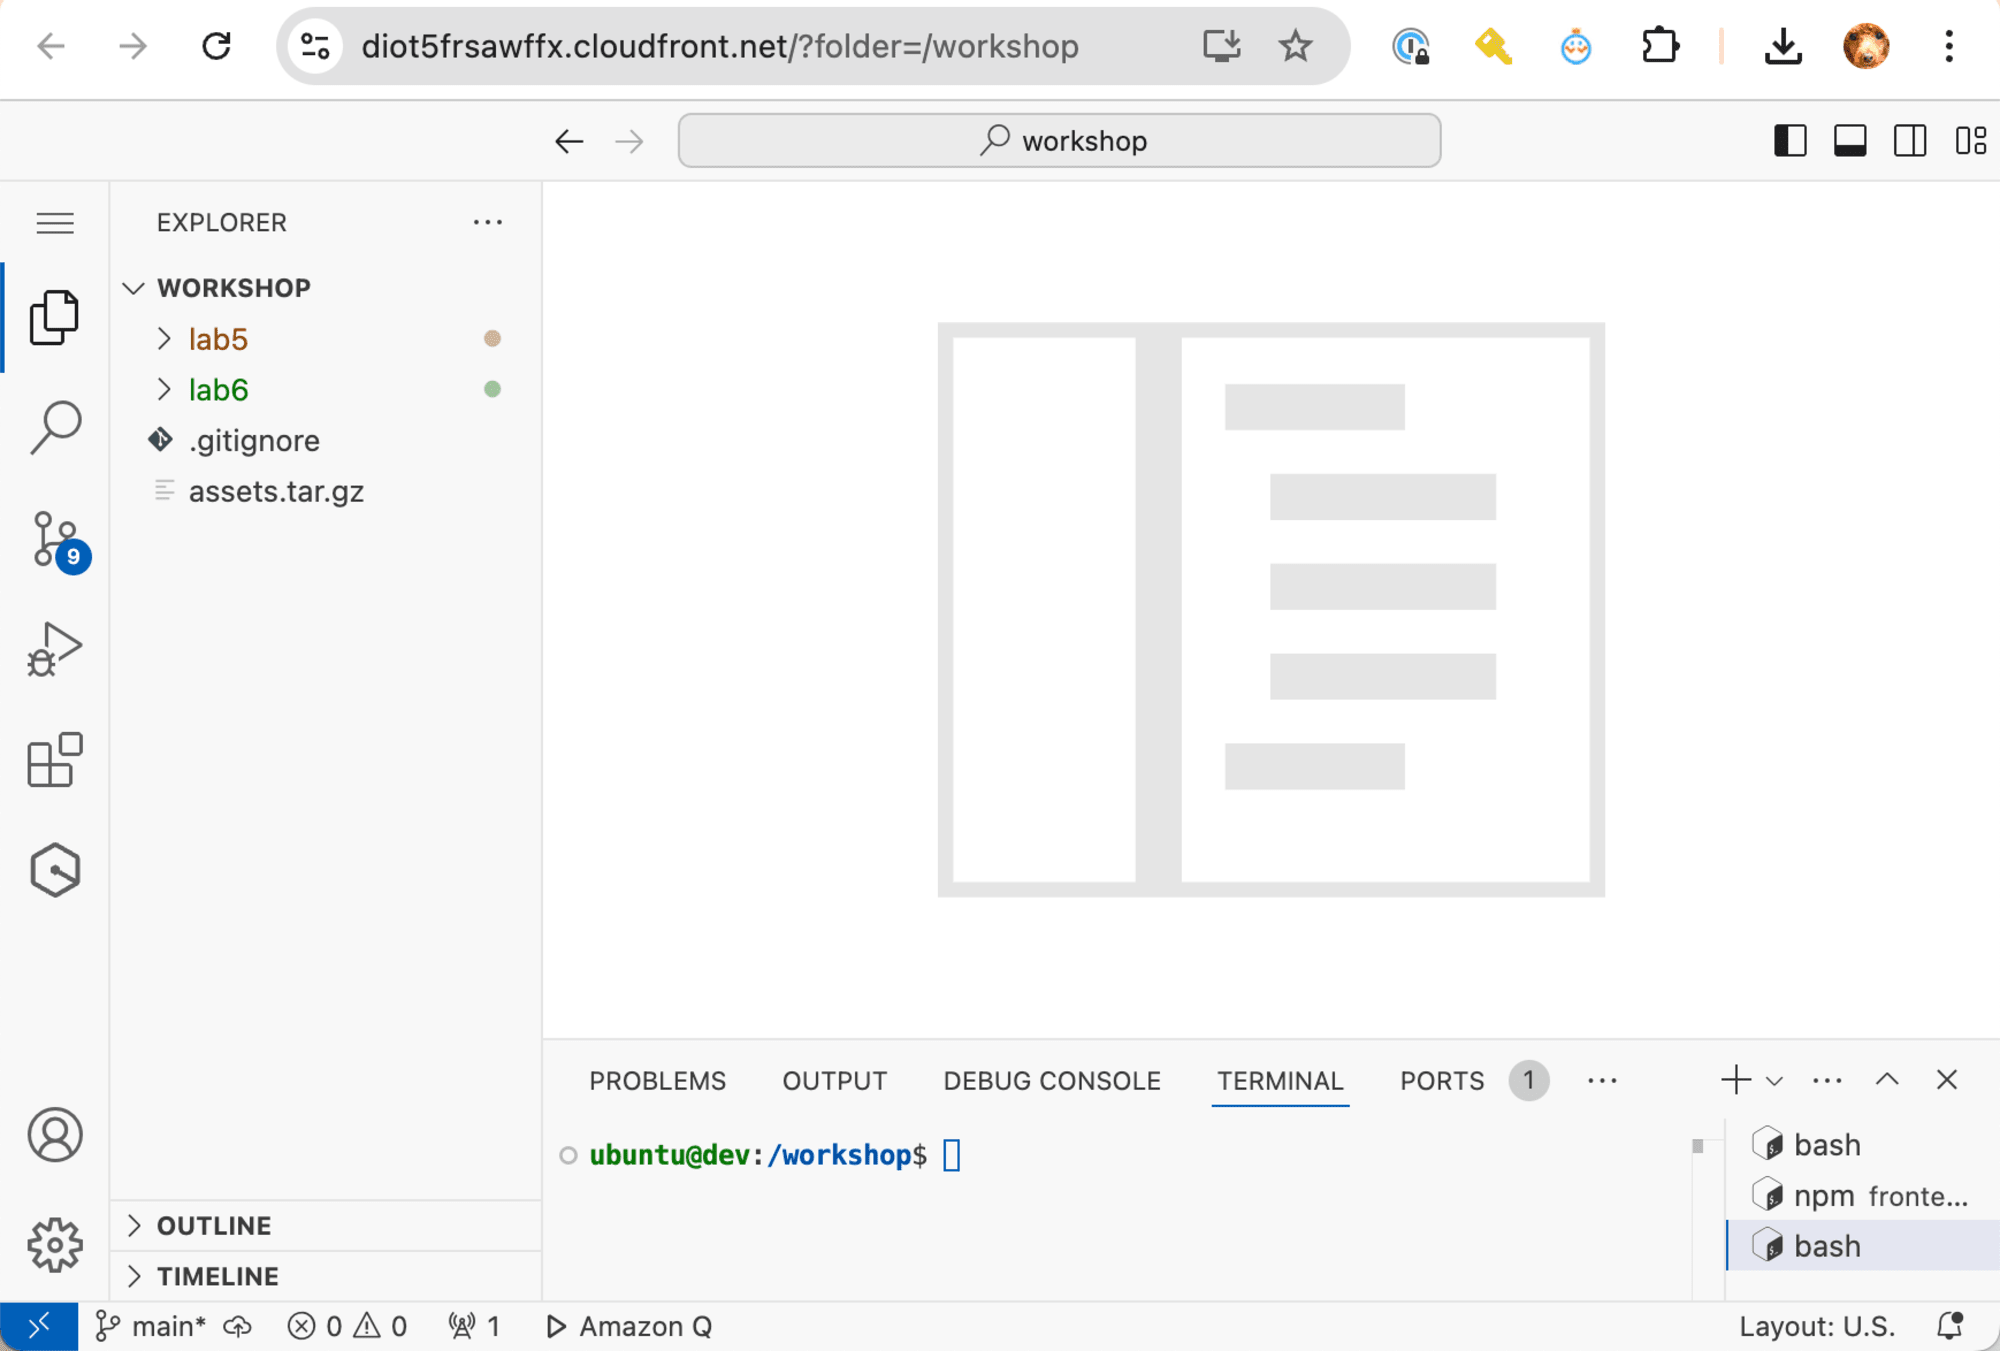The width and height of the screenshot is (2000, 1351).
Task: Click the install app icon in address bar
Action: coord(1221,46)
